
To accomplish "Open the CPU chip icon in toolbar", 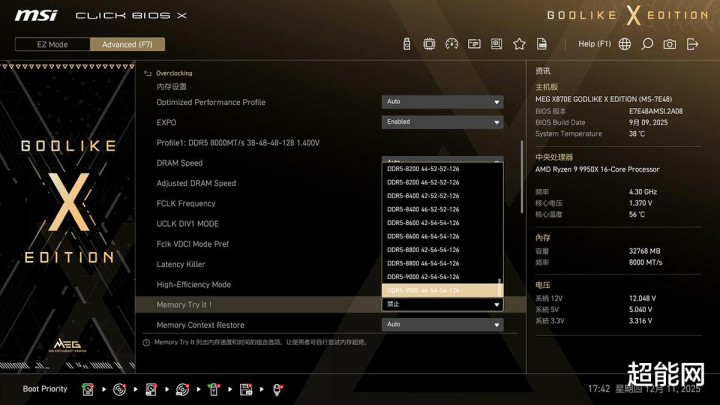I will tap(429, 44).
